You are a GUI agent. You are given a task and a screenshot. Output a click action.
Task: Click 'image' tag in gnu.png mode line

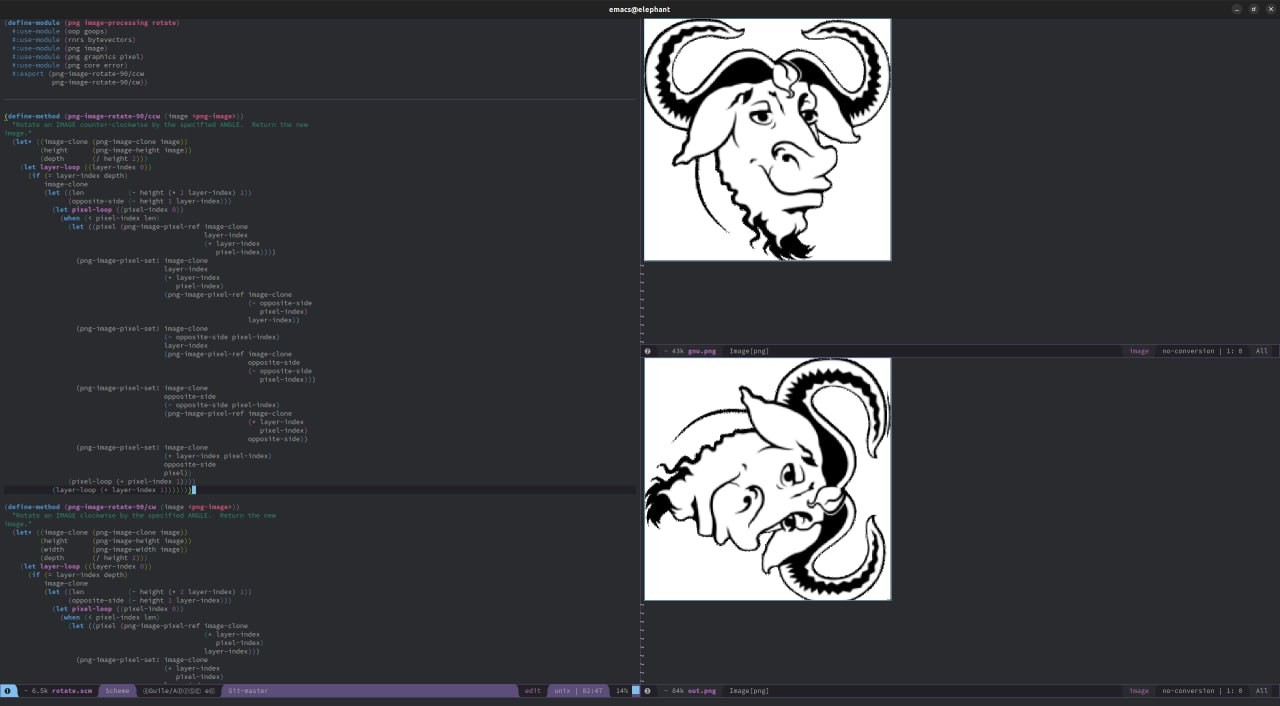click(x=1139, y=351)
